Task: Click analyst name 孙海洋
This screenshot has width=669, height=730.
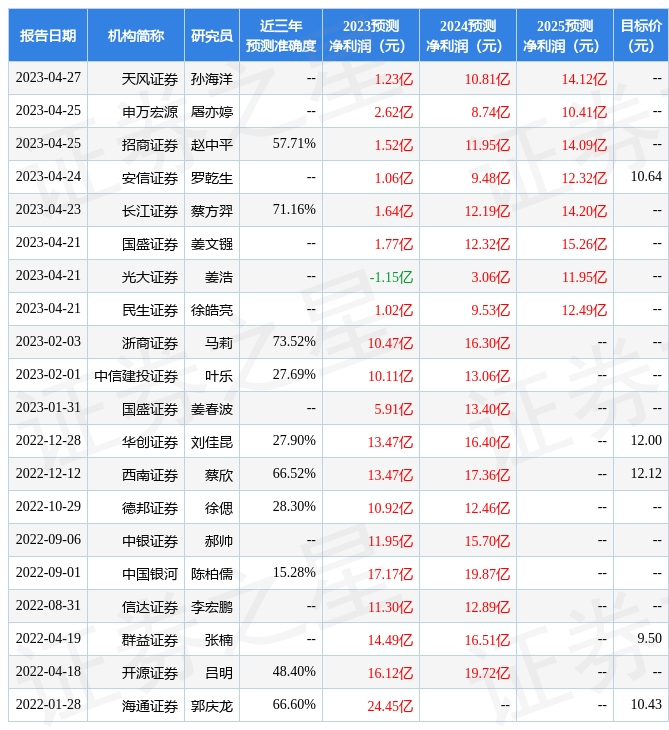Action: (x=212, y=79)
